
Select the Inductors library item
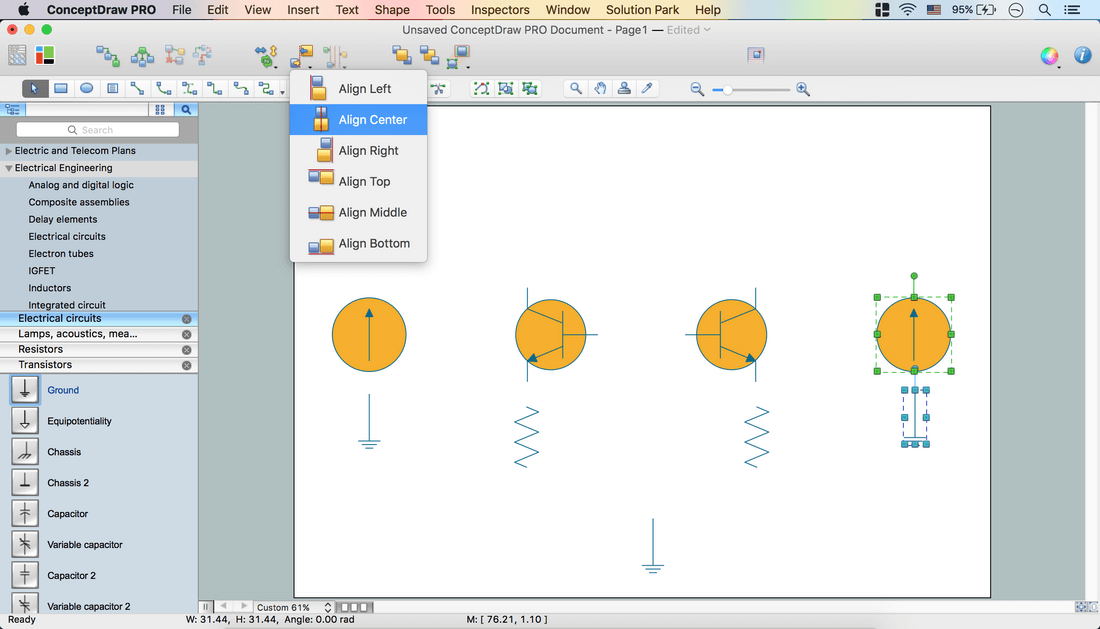50,288
